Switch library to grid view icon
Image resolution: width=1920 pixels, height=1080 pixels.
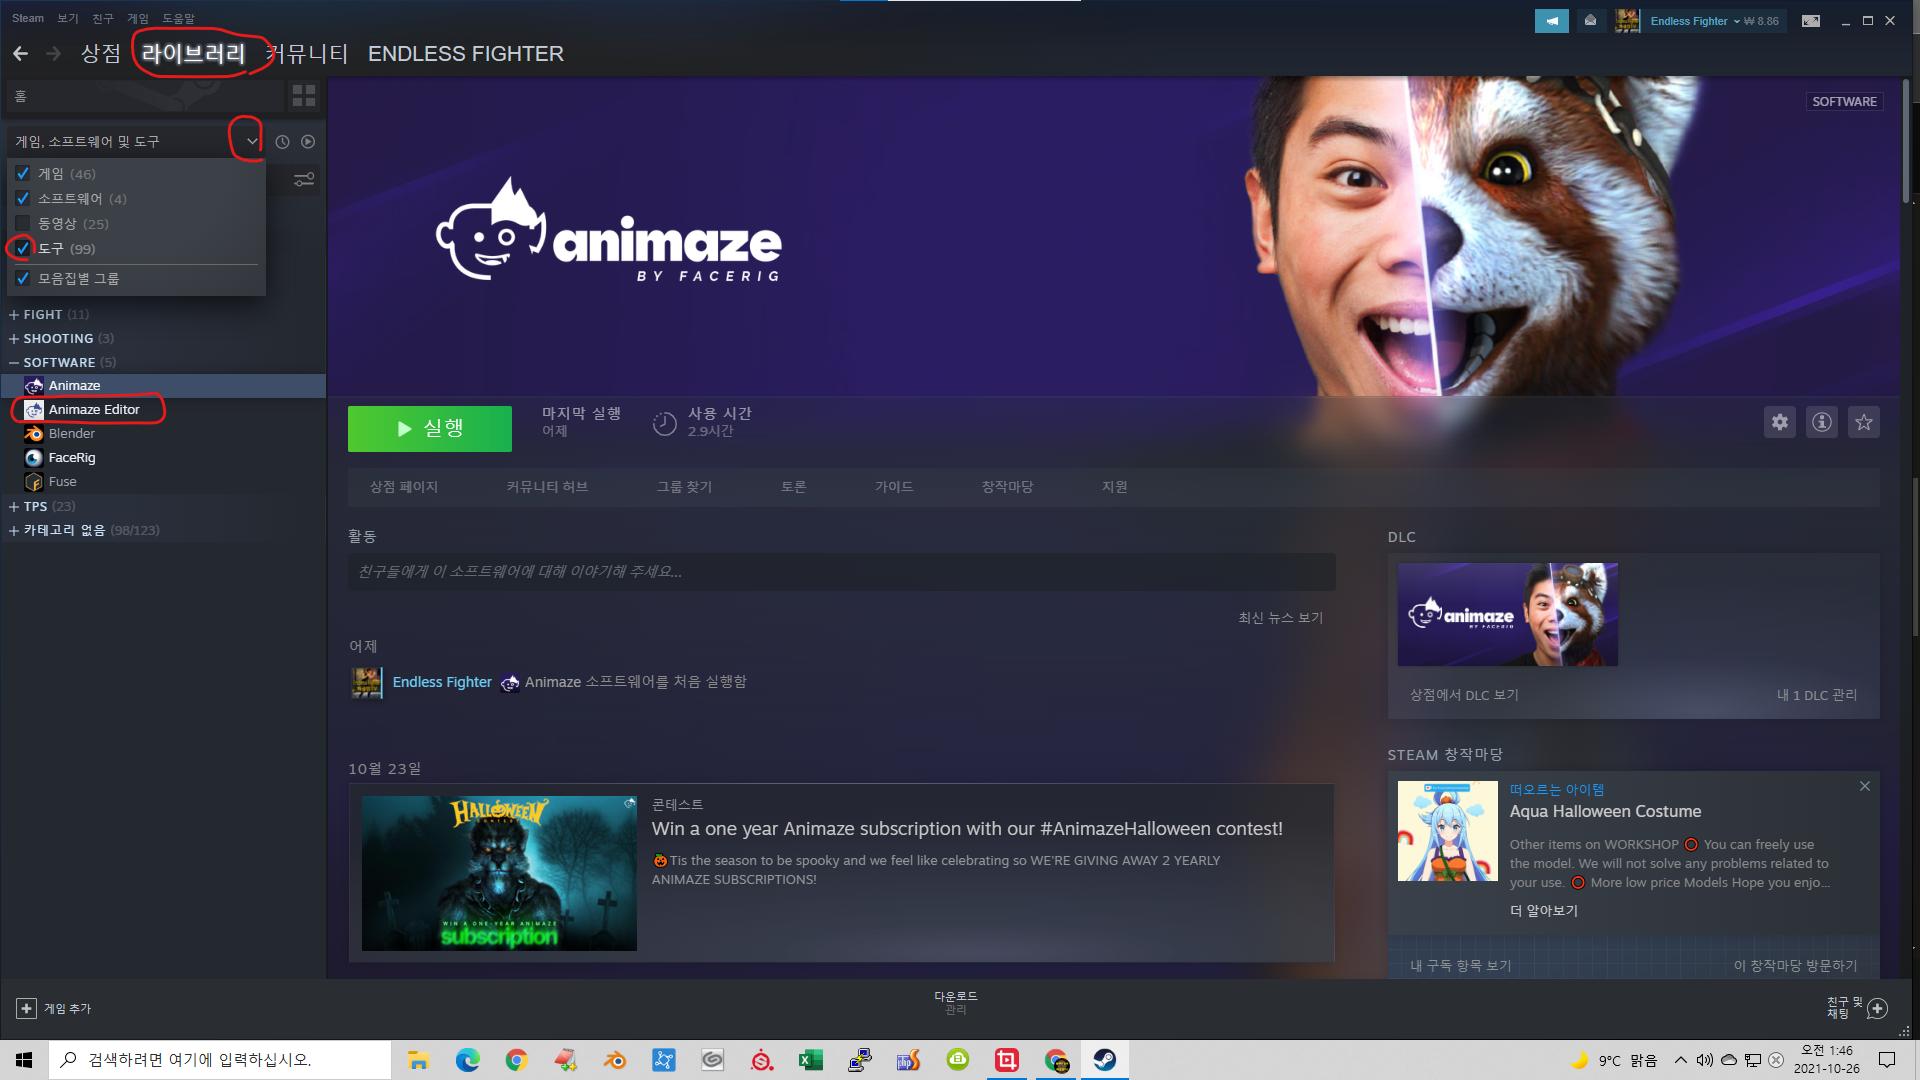pyautogui.click(x=303, y=96)
